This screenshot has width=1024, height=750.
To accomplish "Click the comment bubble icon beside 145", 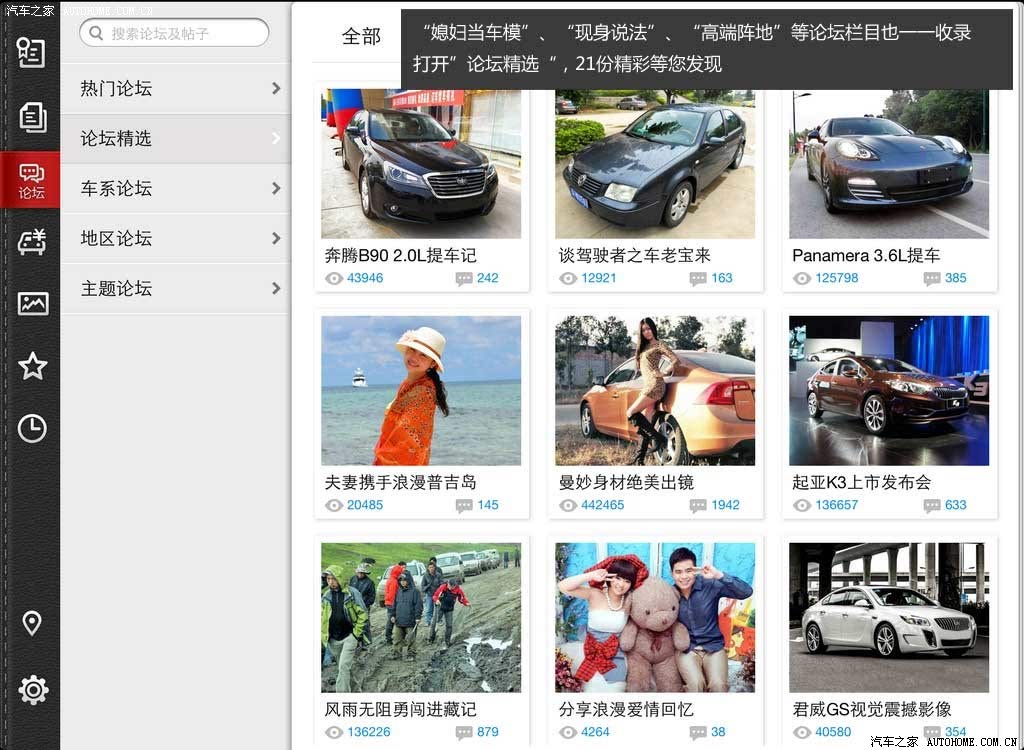I will 464,506.
